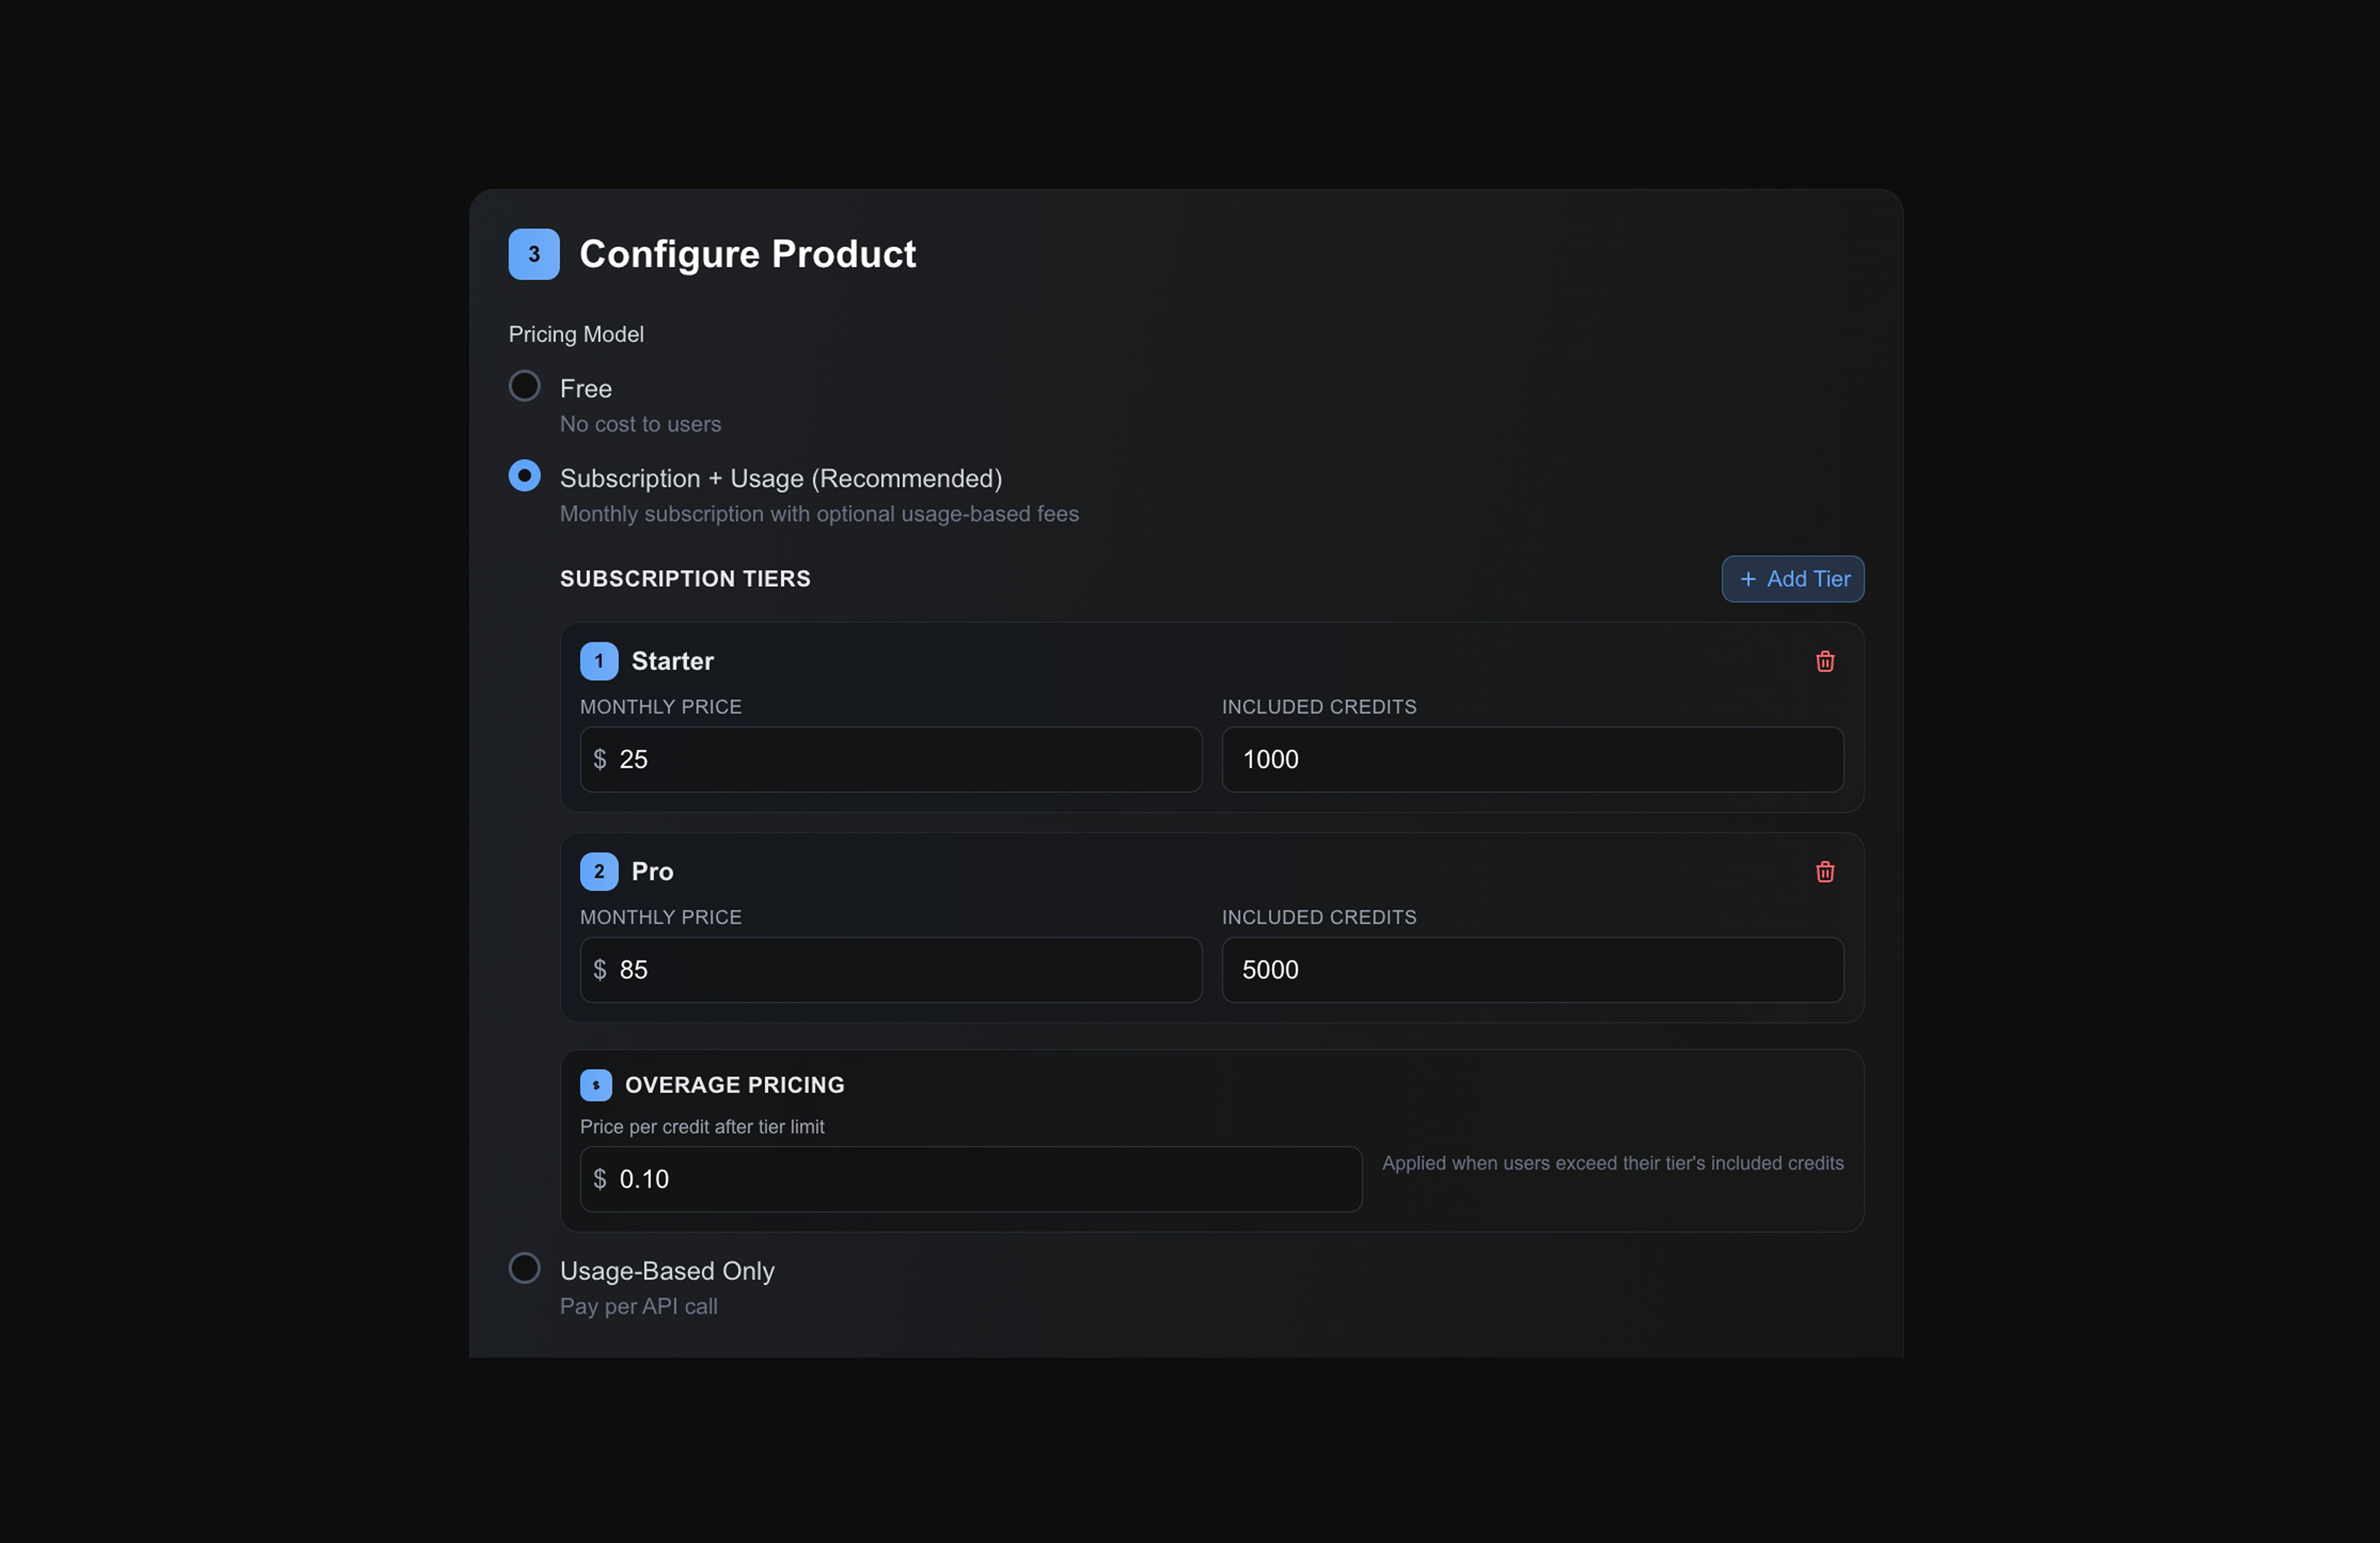The width and height of the screenshot is (2380, 1543).
Task: Click the Usage-Based Only label text
Action: 667,1271
